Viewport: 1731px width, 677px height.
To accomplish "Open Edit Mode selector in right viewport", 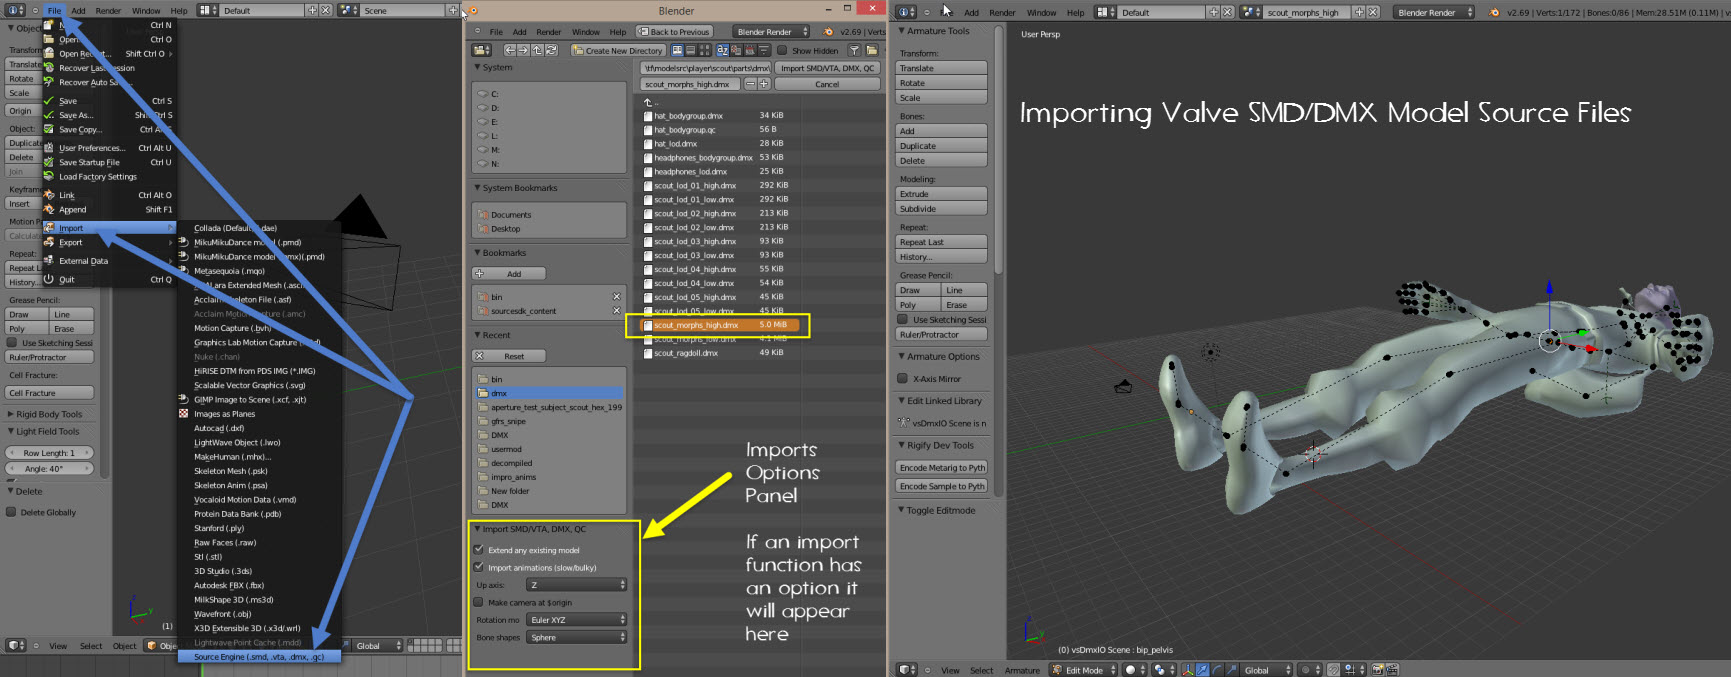I will tap(1082, 670).
